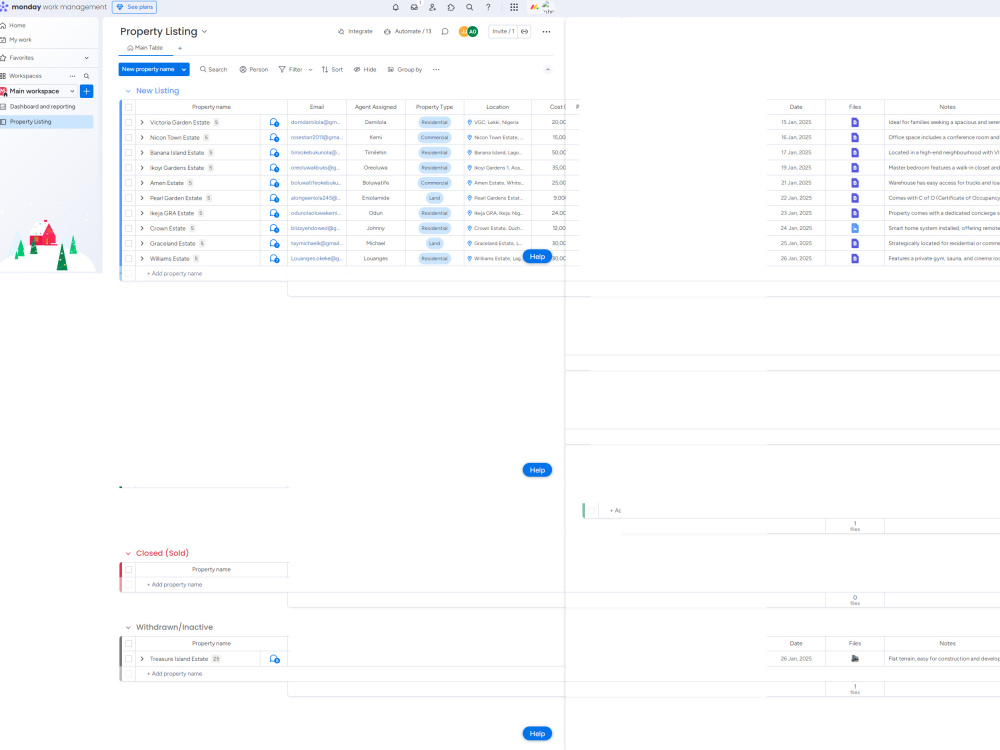This screenshot has width=1000, height=750.
Task: Check the Pearl Garden Estate row
Action: (129, 198)
